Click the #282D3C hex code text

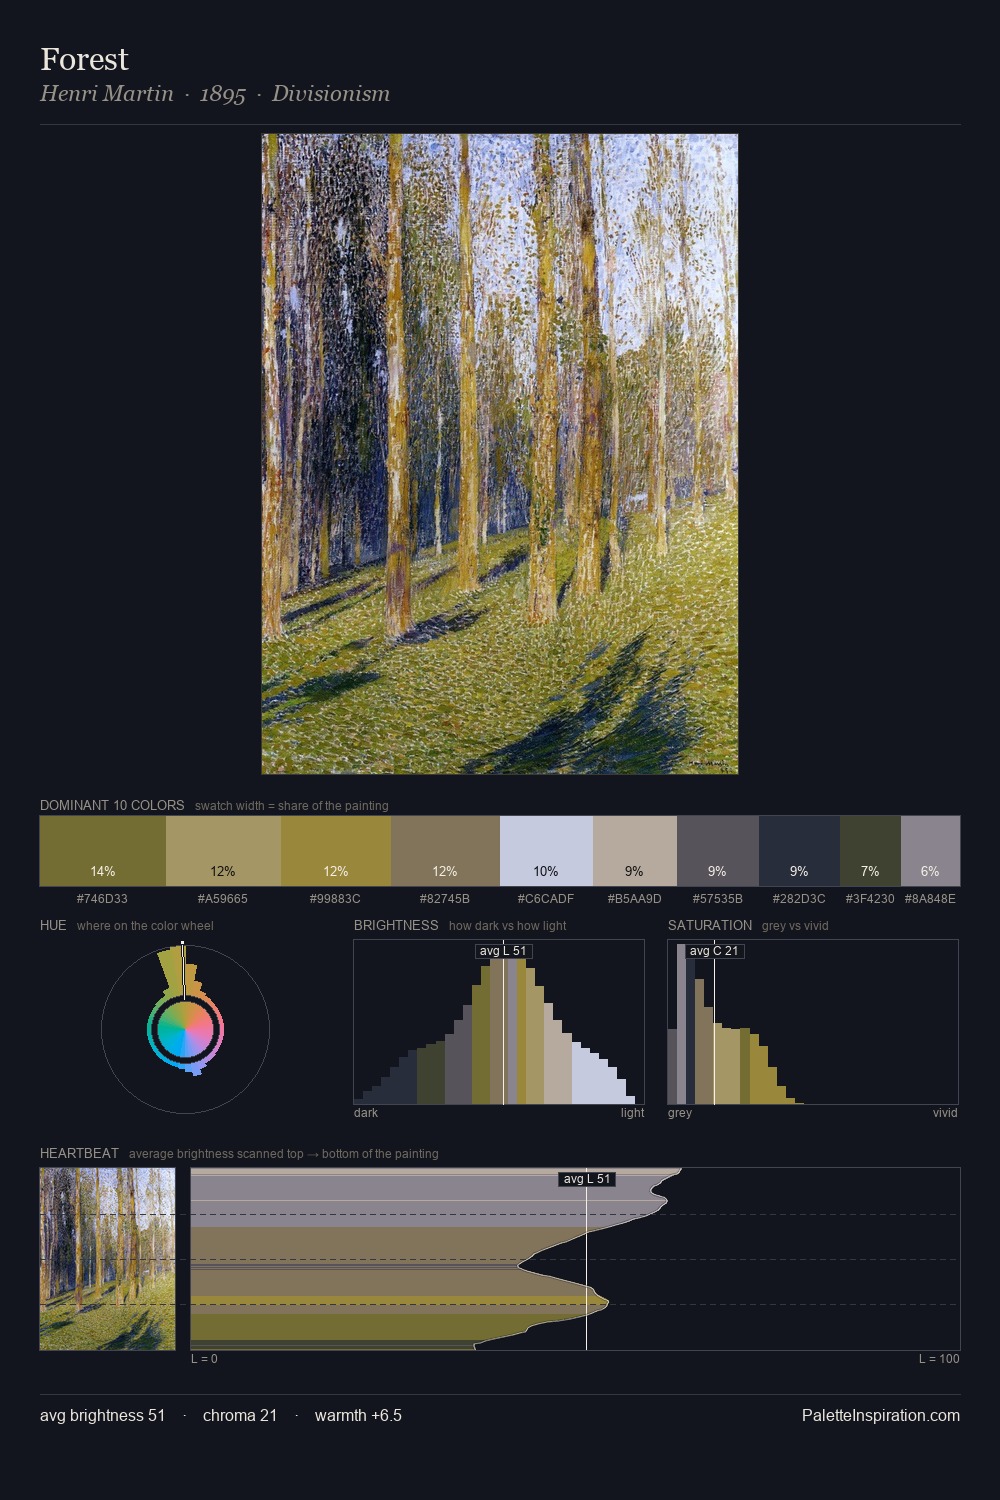tap(799, 898)
